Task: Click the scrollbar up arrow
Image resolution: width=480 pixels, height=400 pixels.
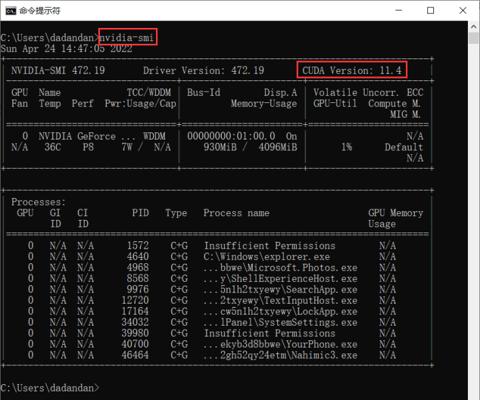Action: click(x=474, y=27)
